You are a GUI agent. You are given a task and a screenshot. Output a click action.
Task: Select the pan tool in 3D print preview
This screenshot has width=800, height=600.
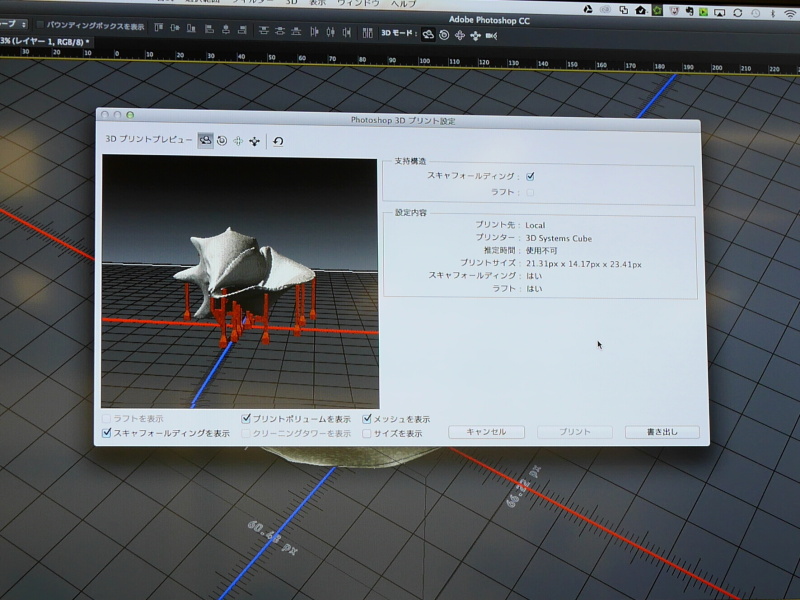238,141
